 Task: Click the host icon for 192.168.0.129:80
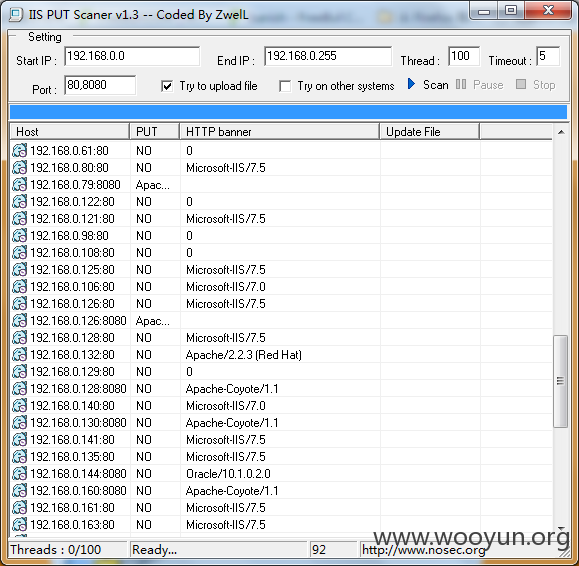point(20,371)
